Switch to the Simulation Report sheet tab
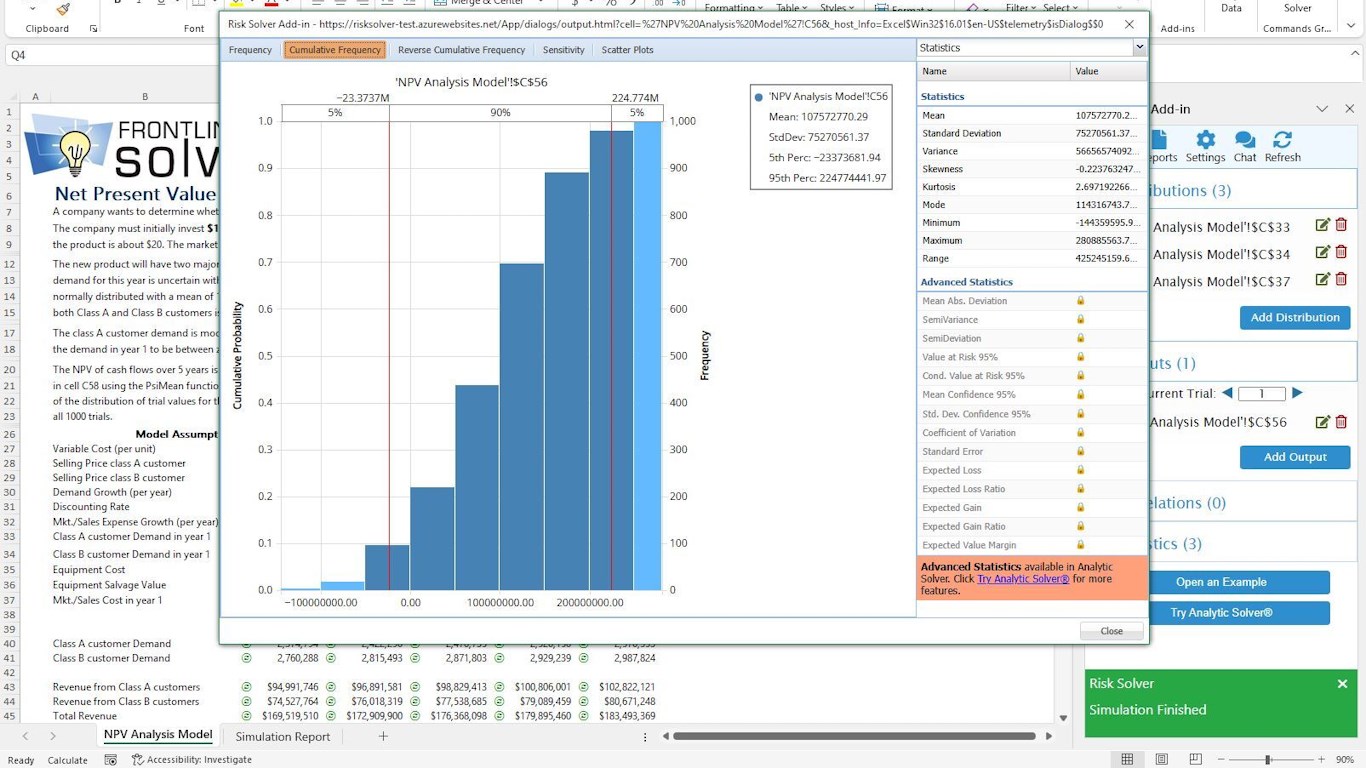 pyautogui.click(x=283, y=737)
